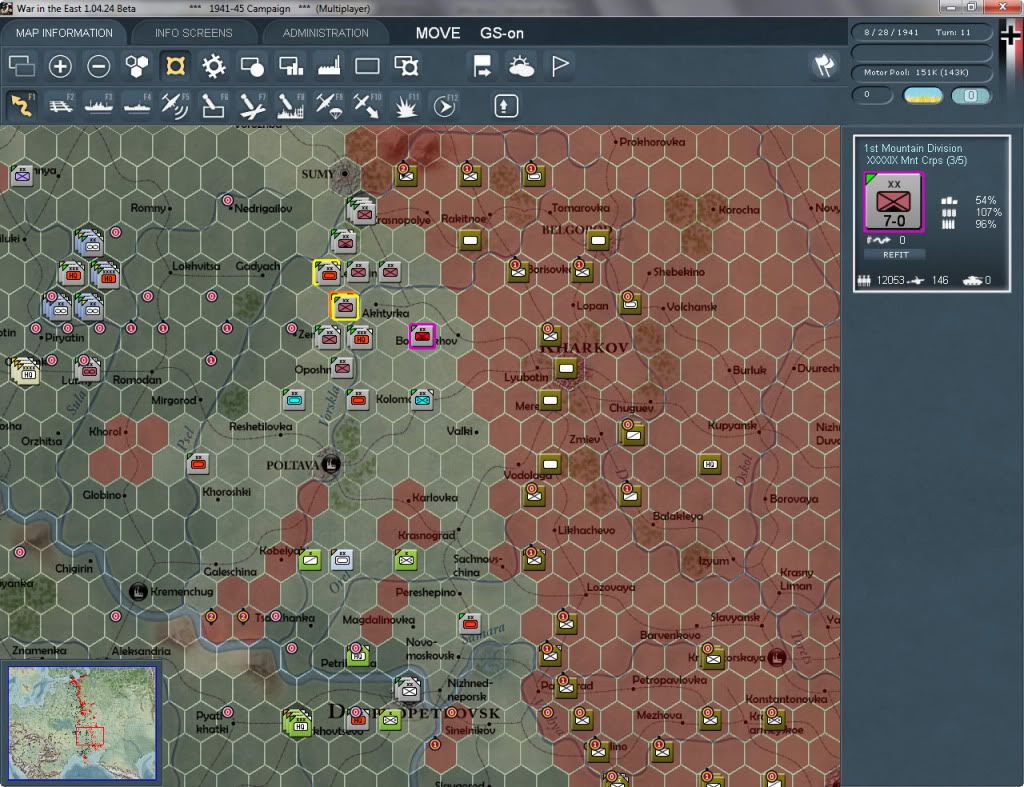Zoom out the map with minus icon
Image resolution: width=1024 pixels, height=787 pixels.
click(99, 66)
